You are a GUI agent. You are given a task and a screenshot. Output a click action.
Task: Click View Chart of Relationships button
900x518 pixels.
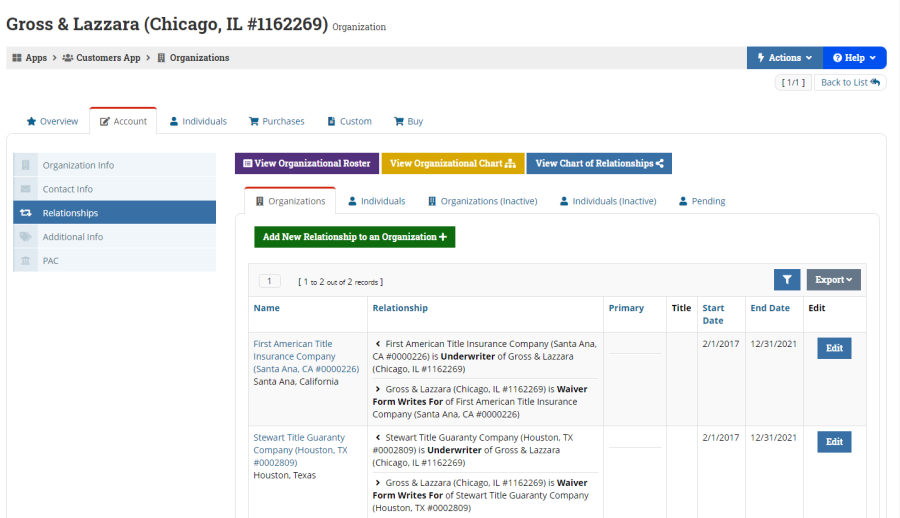click(x=599, y=163)
